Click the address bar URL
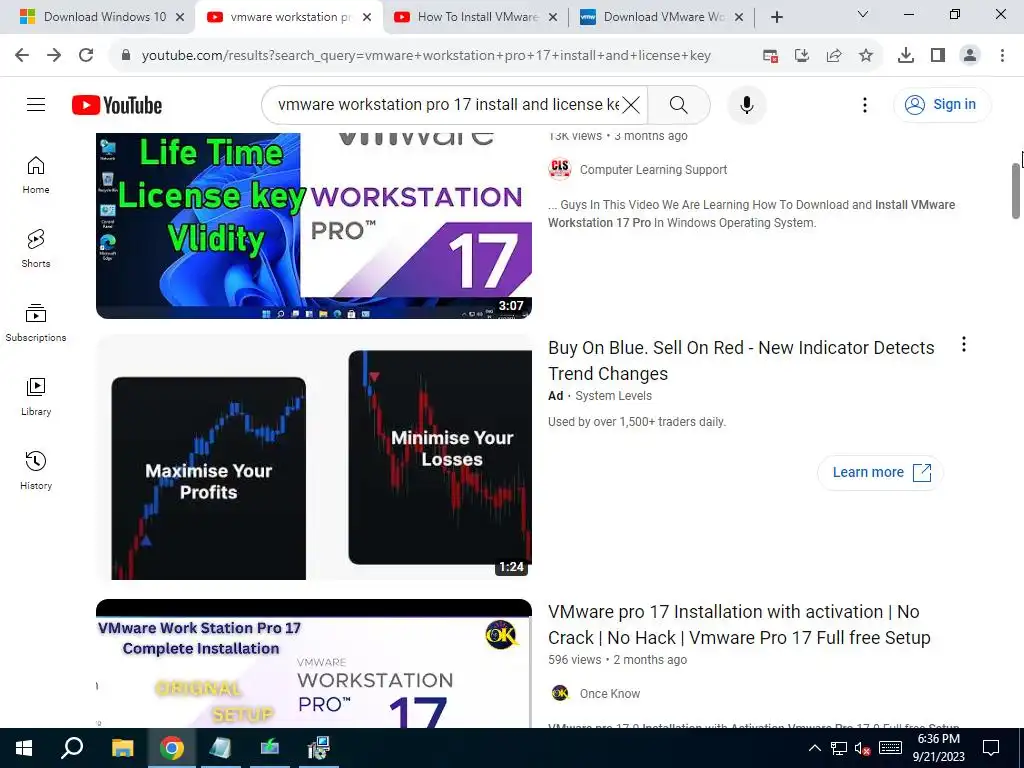Image resolution: width=1024 pixels, height=768 pixels. (x=426, y=56)
